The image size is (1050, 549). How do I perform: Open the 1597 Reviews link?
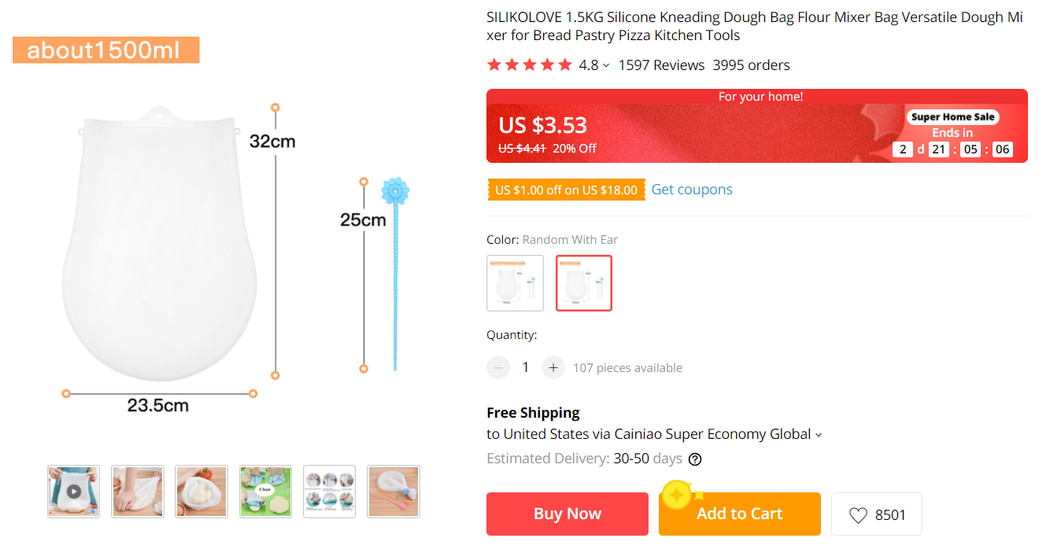pyautogui.click(x=661, y=66)
